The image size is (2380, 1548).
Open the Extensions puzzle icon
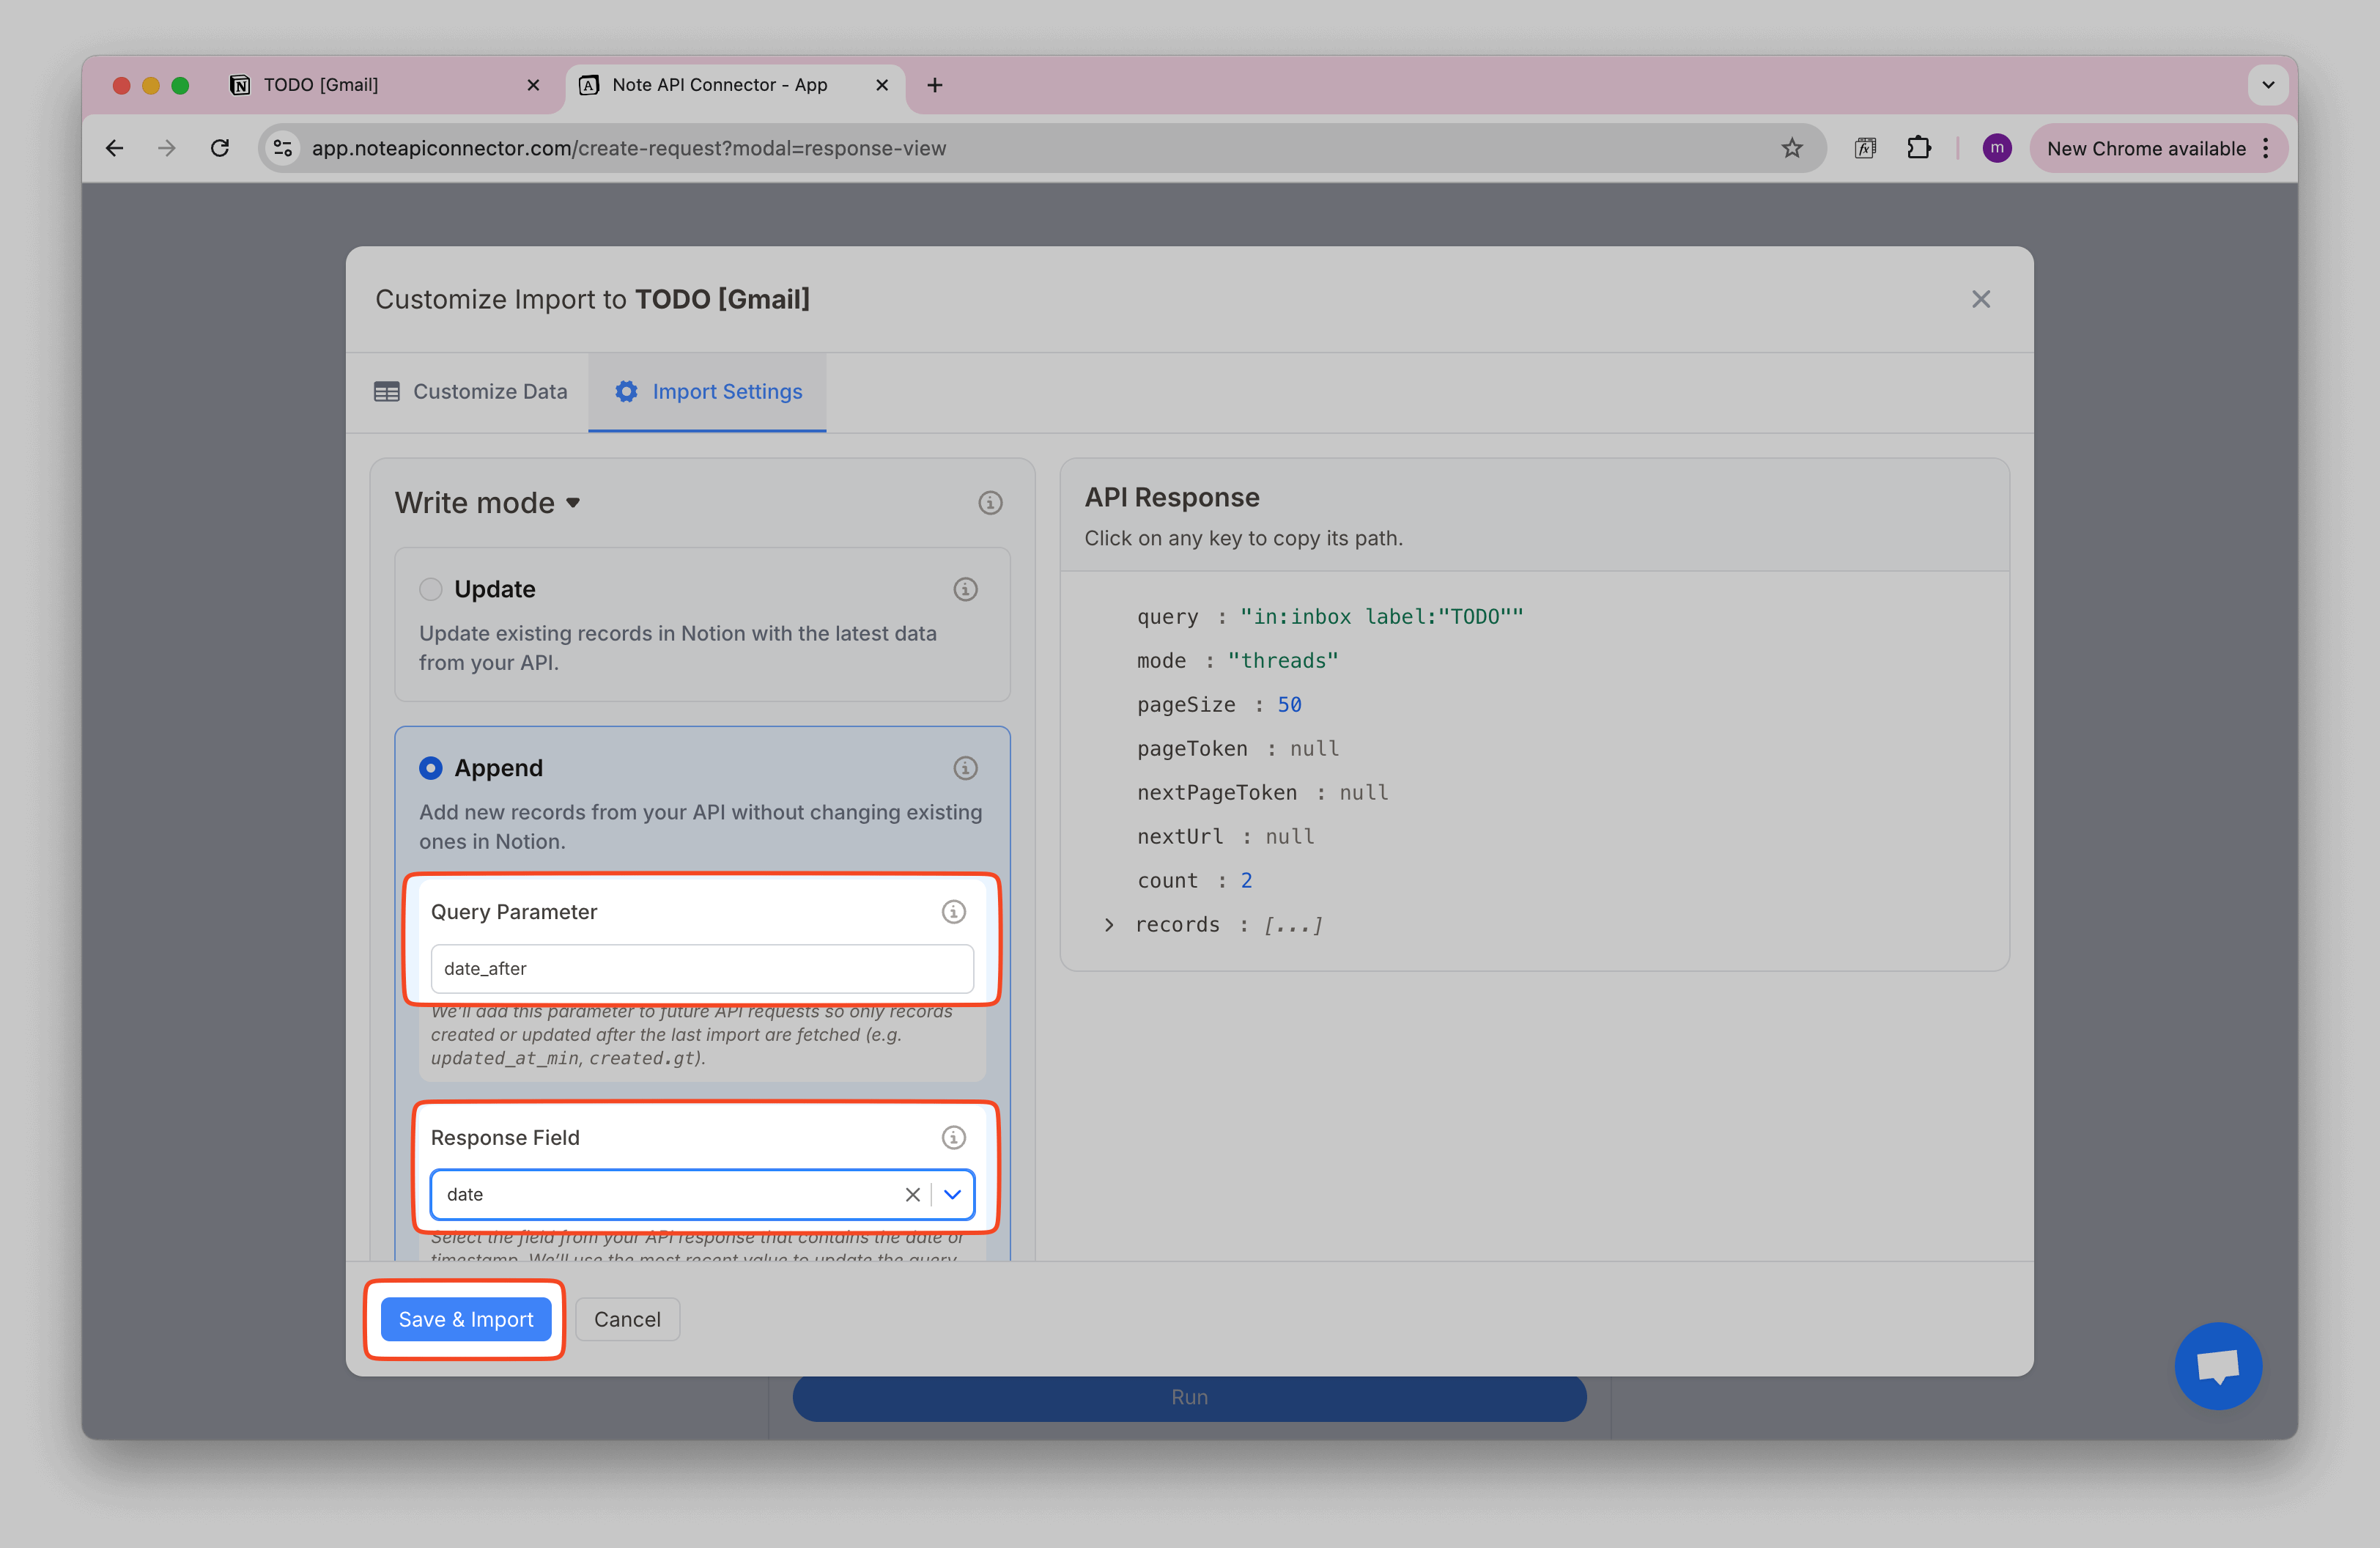point(1918,148)
